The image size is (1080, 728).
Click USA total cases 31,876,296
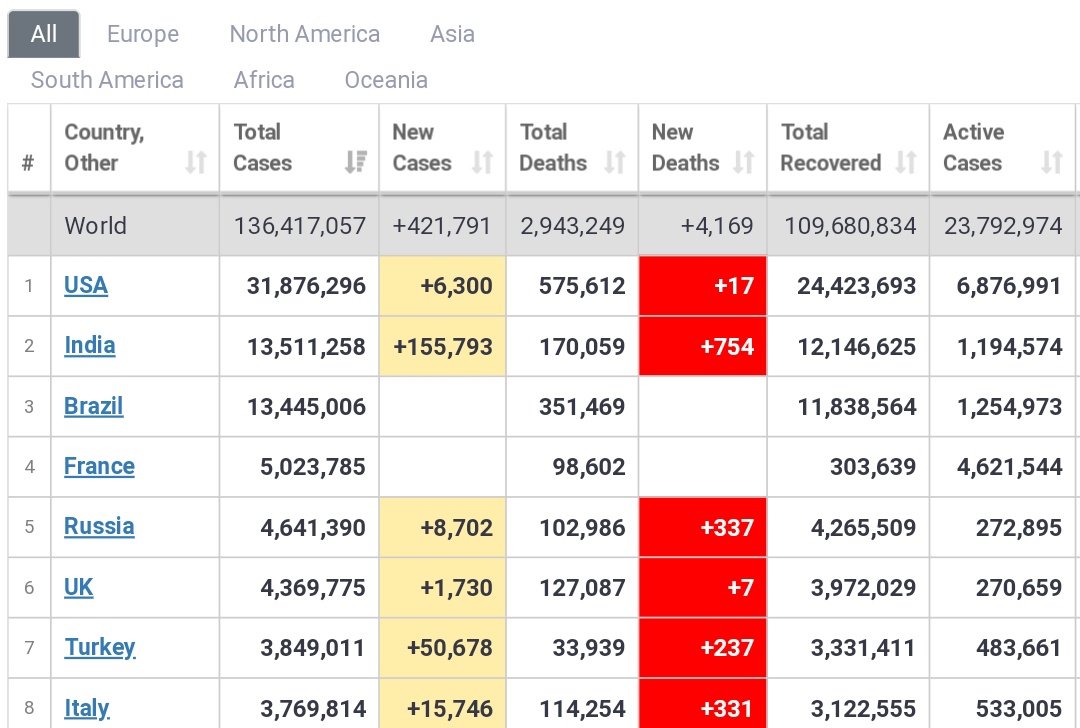[307, 286]
